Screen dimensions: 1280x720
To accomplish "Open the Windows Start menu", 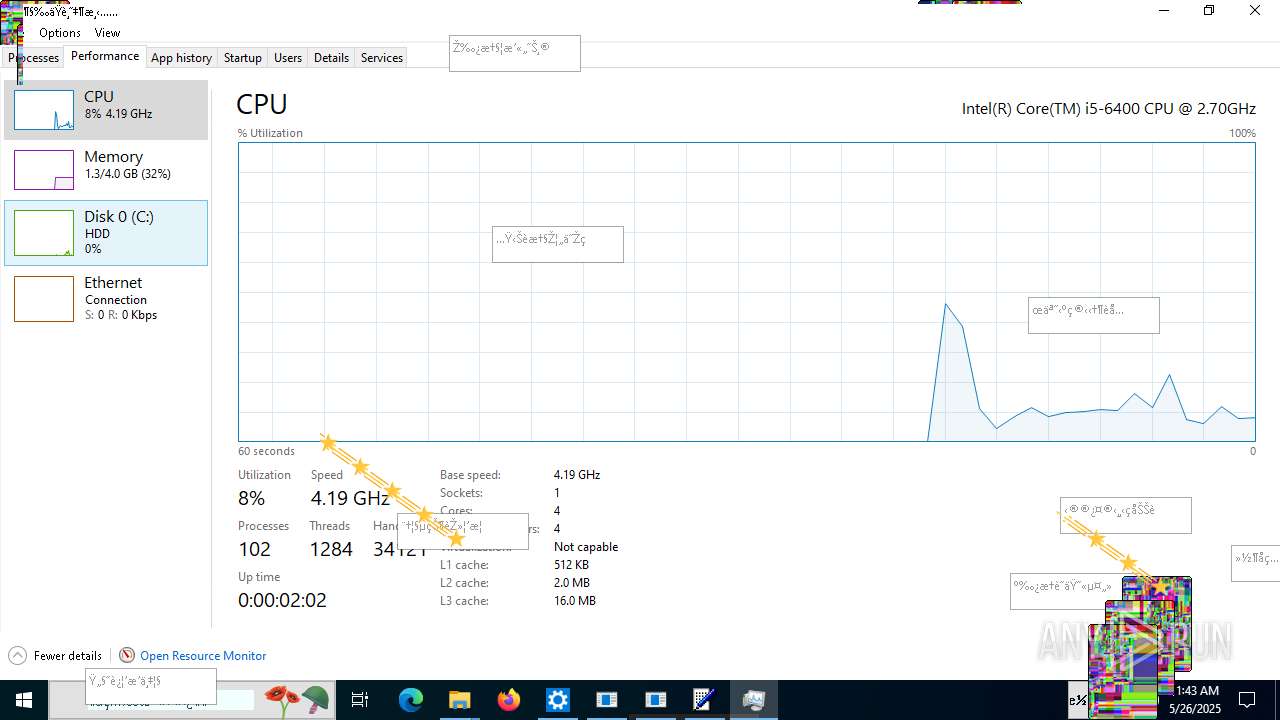I will coord(24,700).
